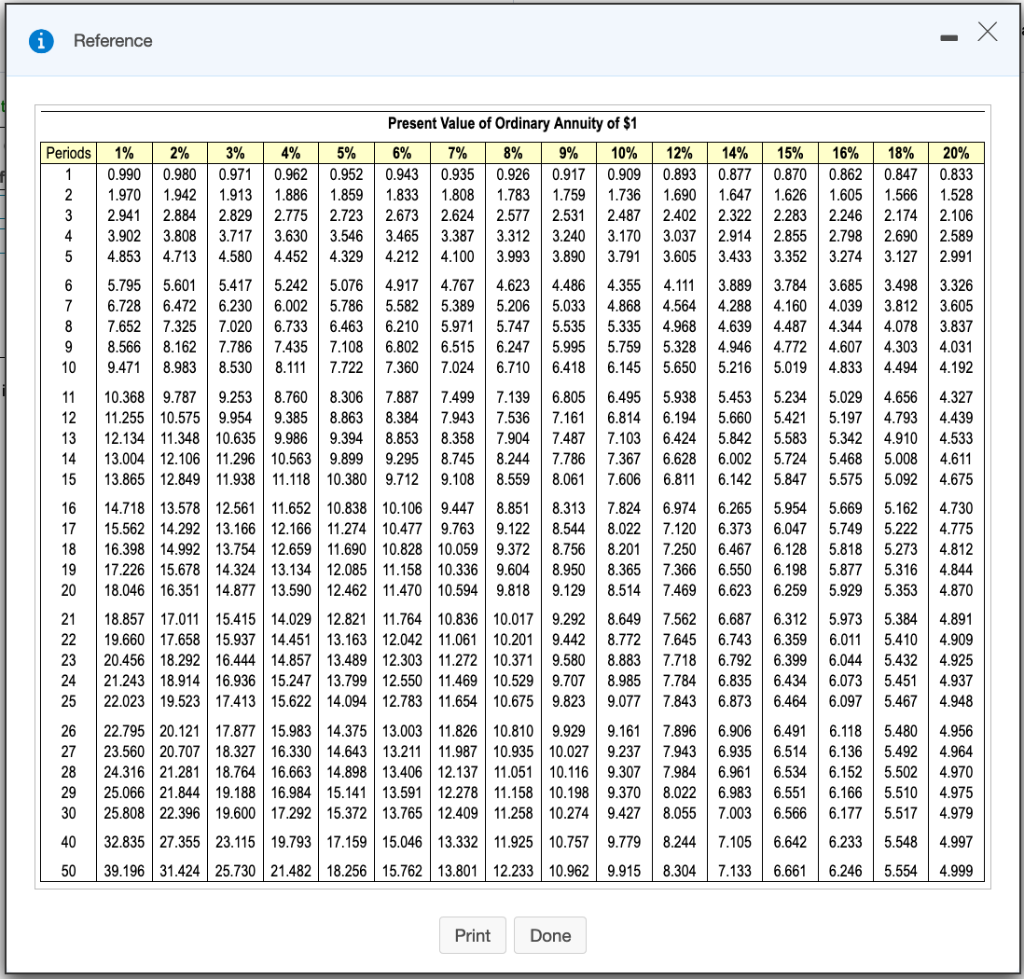Click the Reference dialog title text
This screenshot has width=1024, height=979.
tap(113, 40)
